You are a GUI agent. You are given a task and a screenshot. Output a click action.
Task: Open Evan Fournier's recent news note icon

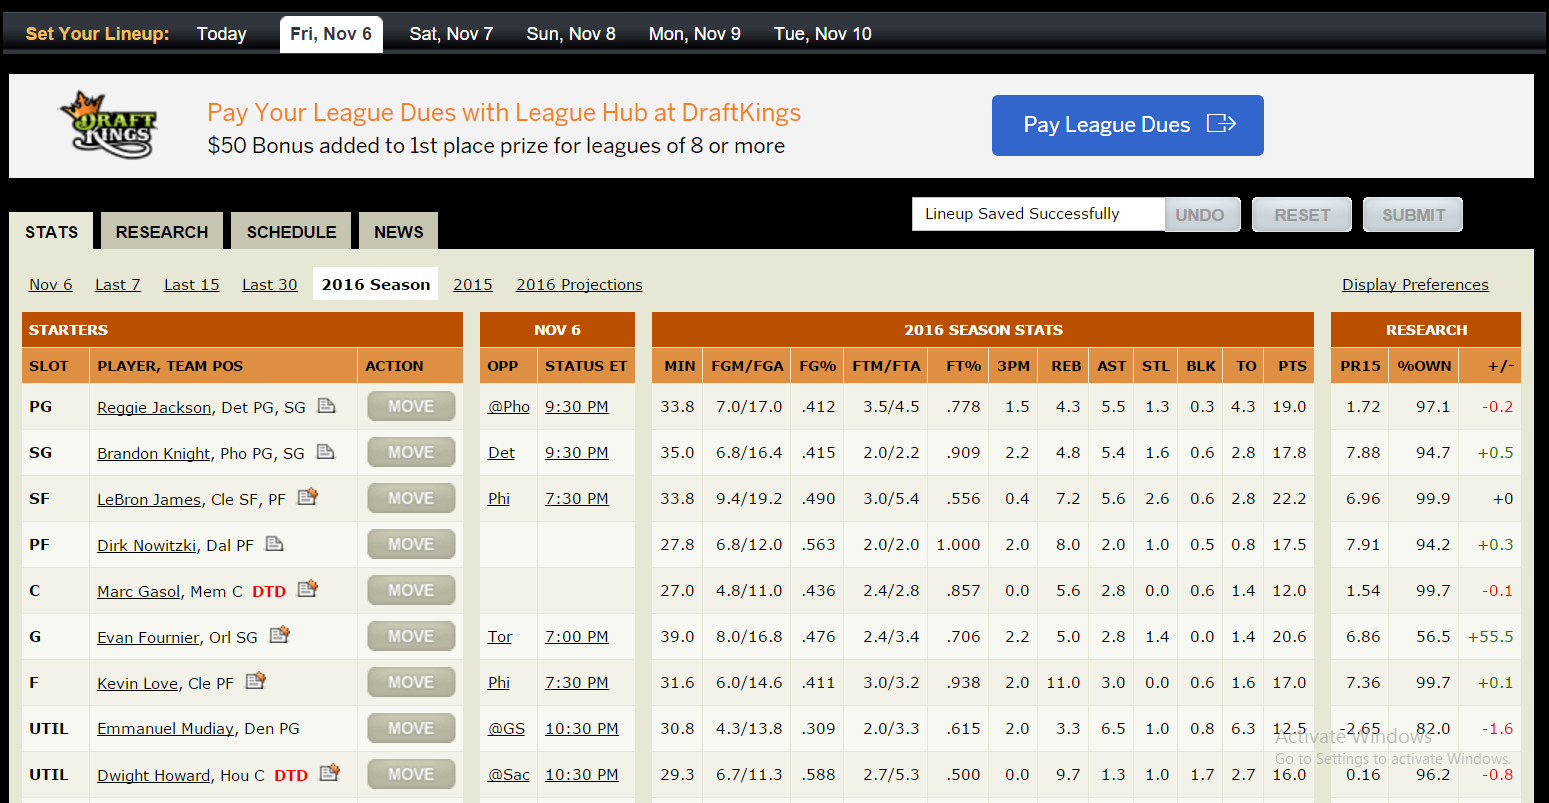pyautogui.click(x=279, y=635)
